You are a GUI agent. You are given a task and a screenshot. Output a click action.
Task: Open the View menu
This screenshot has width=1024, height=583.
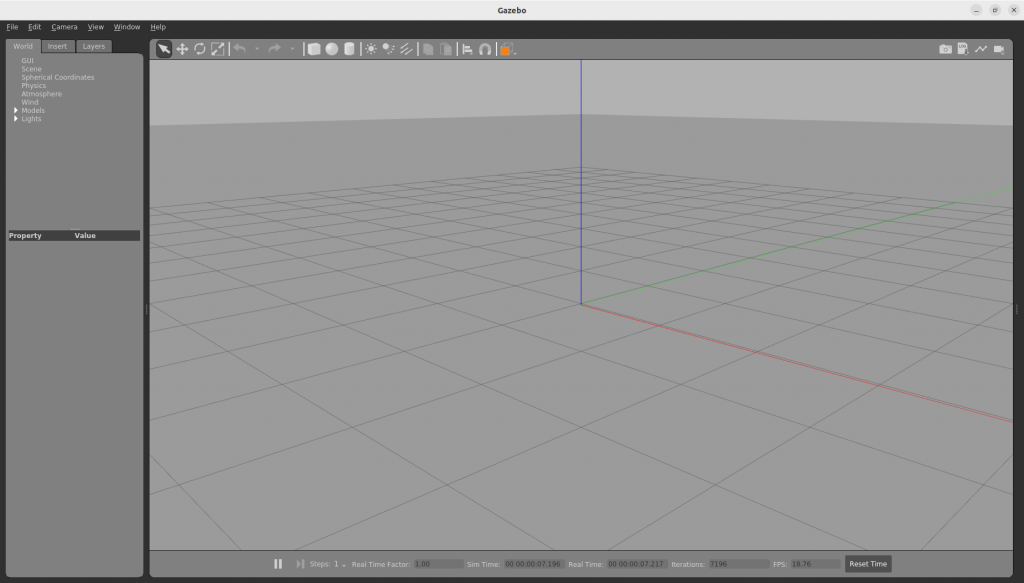tap(95, 27)
